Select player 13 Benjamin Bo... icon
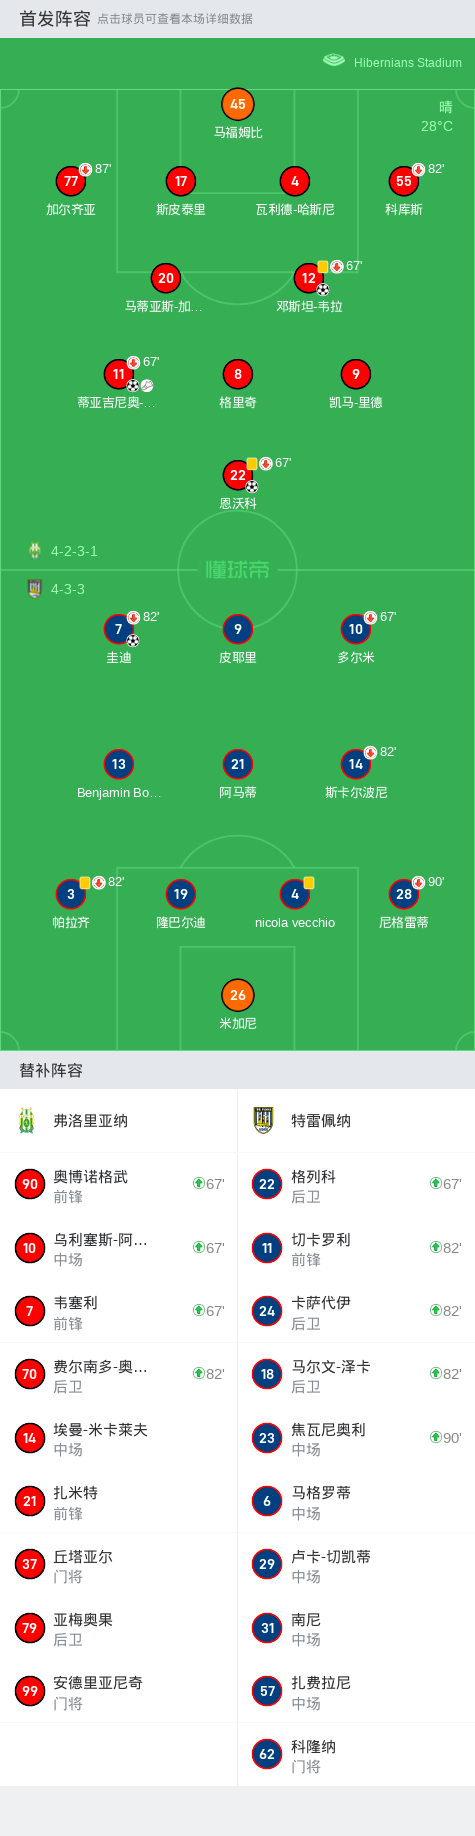Image resolution: width=475 pixels, height=1836 pixels. click(119, 764)
